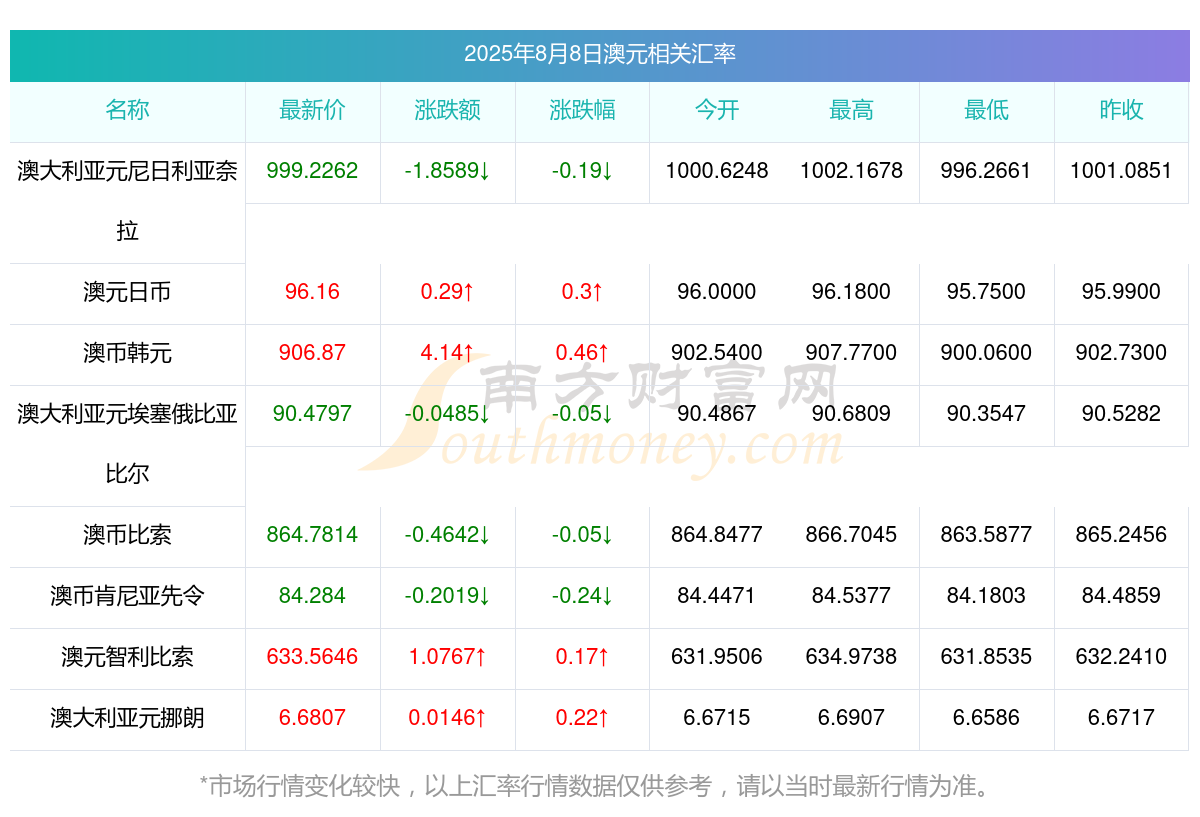
Task: Click change amount 4.14↑
Action: click(x=448, y=353)
